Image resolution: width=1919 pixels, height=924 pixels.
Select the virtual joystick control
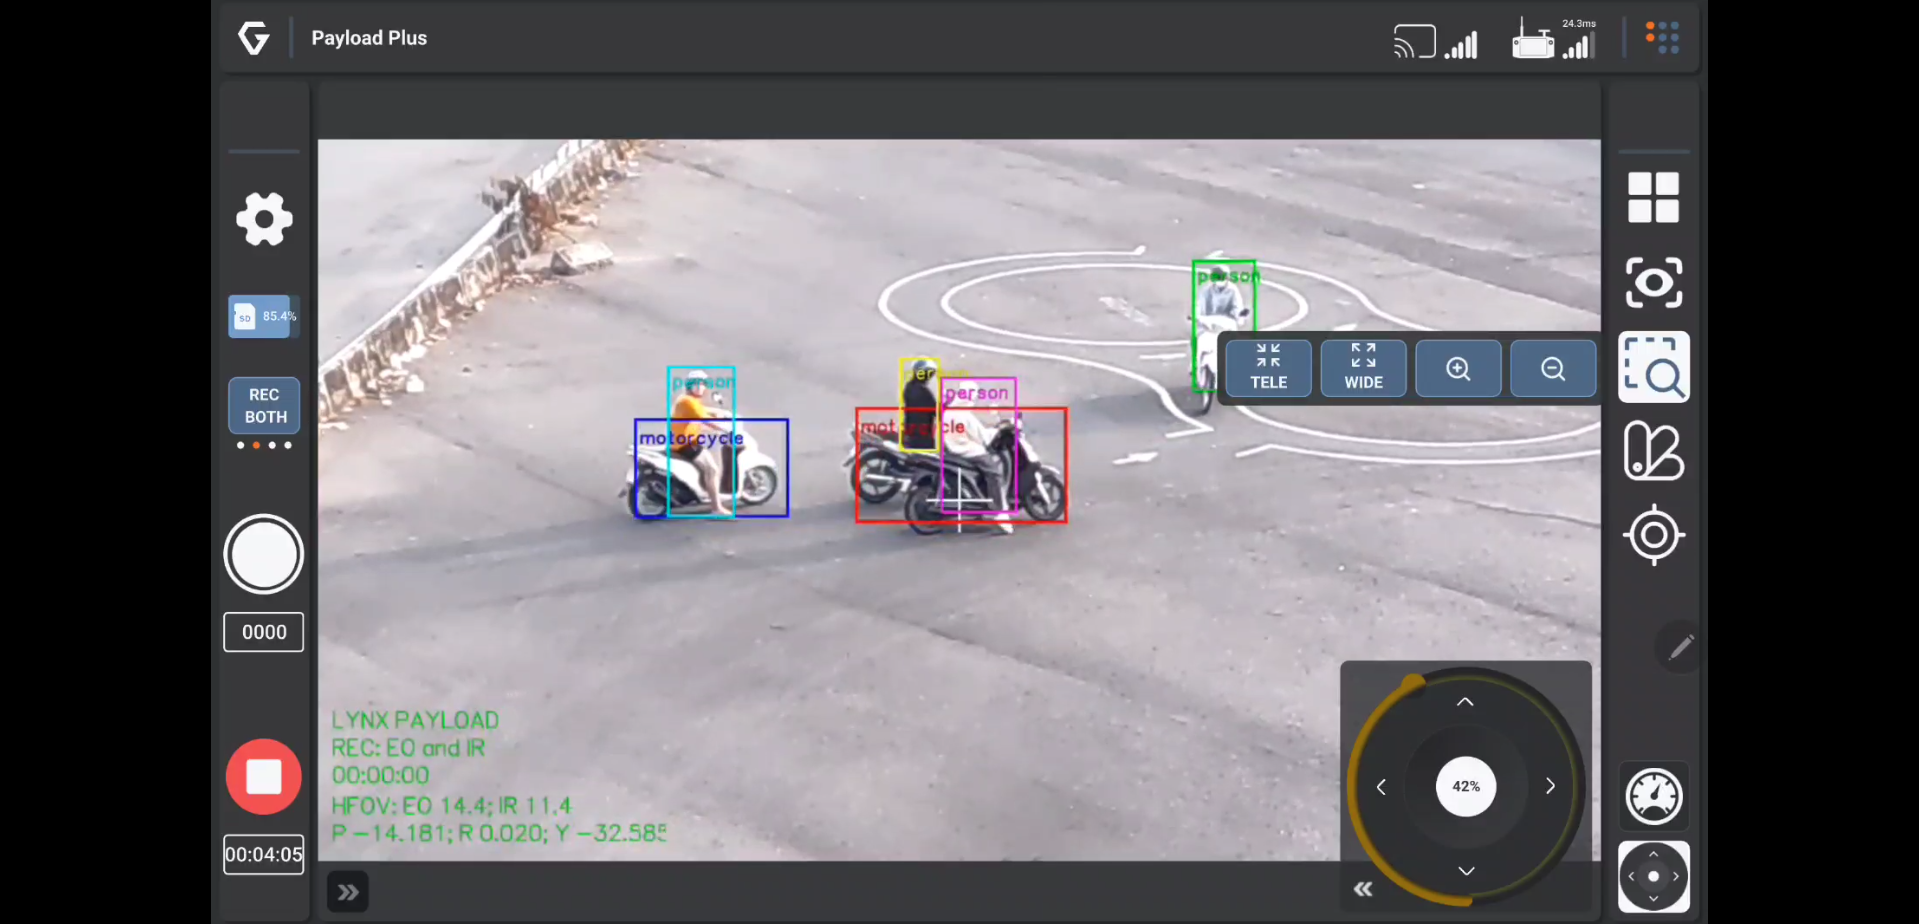[x=1653, y=876]
